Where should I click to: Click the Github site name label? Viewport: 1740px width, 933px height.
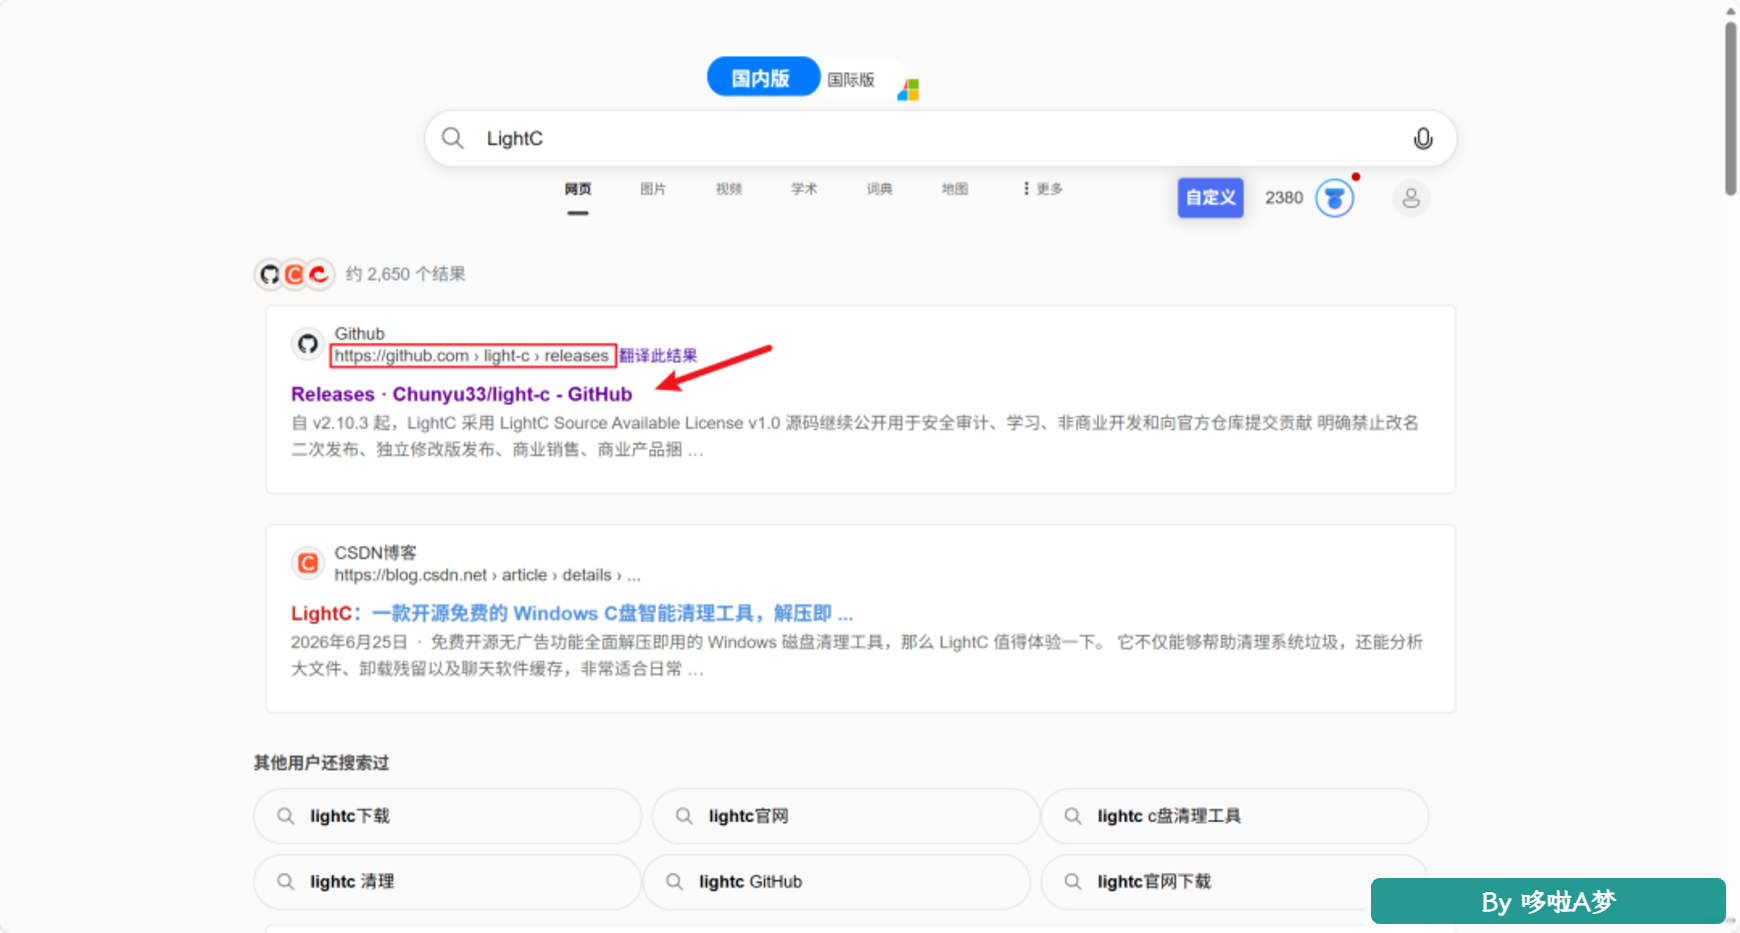click(x=359, y=333)
